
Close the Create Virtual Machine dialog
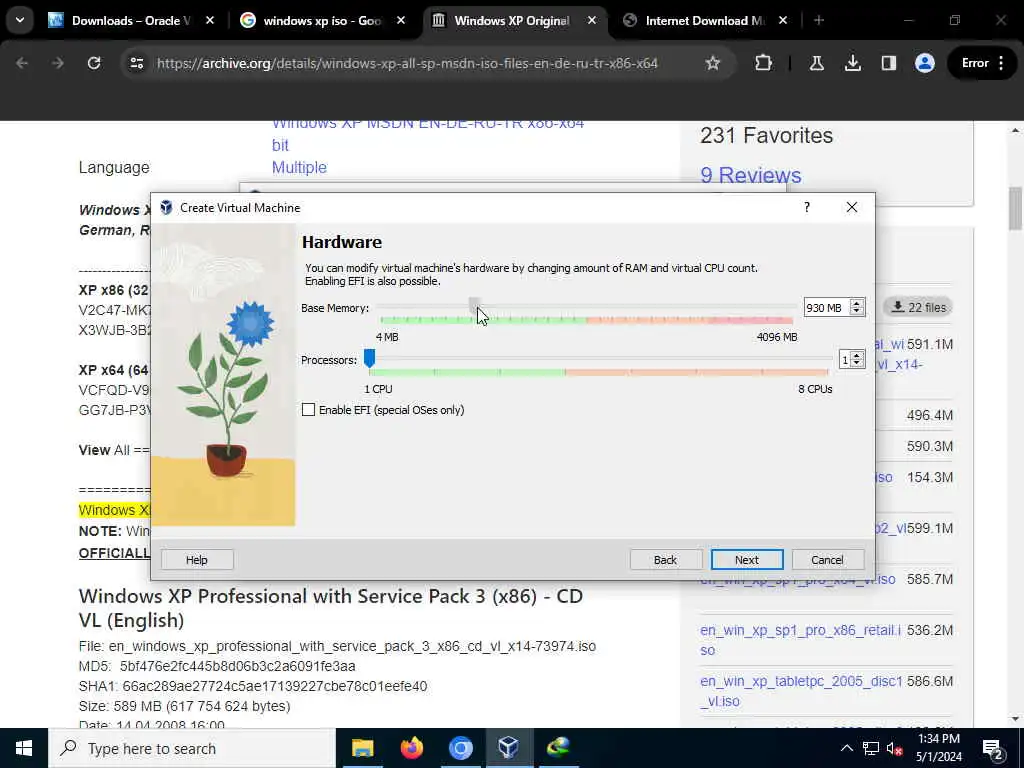pyautogui.click(x=852, y=207)
